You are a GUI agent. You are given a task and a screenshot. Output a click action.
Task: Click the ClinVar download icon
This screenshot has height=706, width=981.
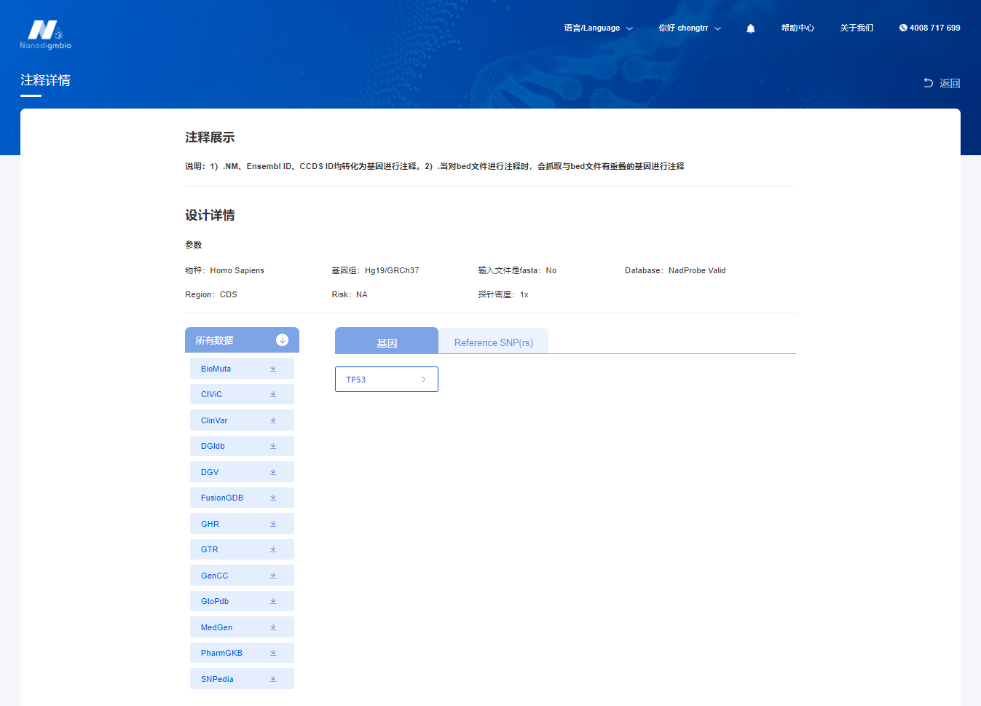[x=273, y=421]
